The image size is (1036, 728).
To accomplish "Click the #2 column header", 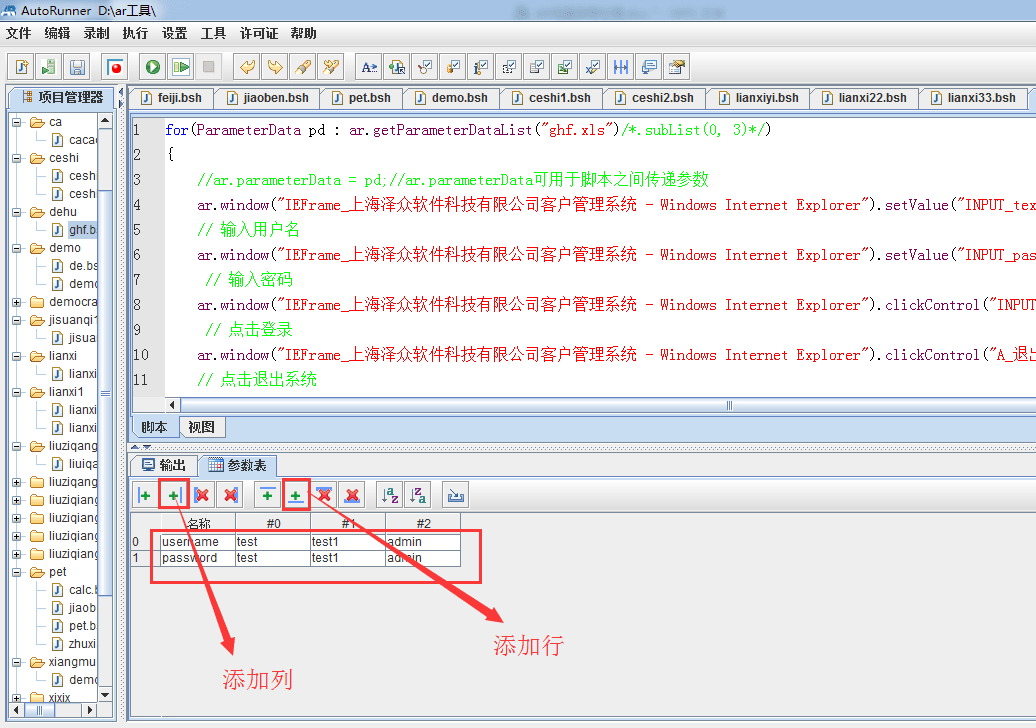I will click(424, 524).
